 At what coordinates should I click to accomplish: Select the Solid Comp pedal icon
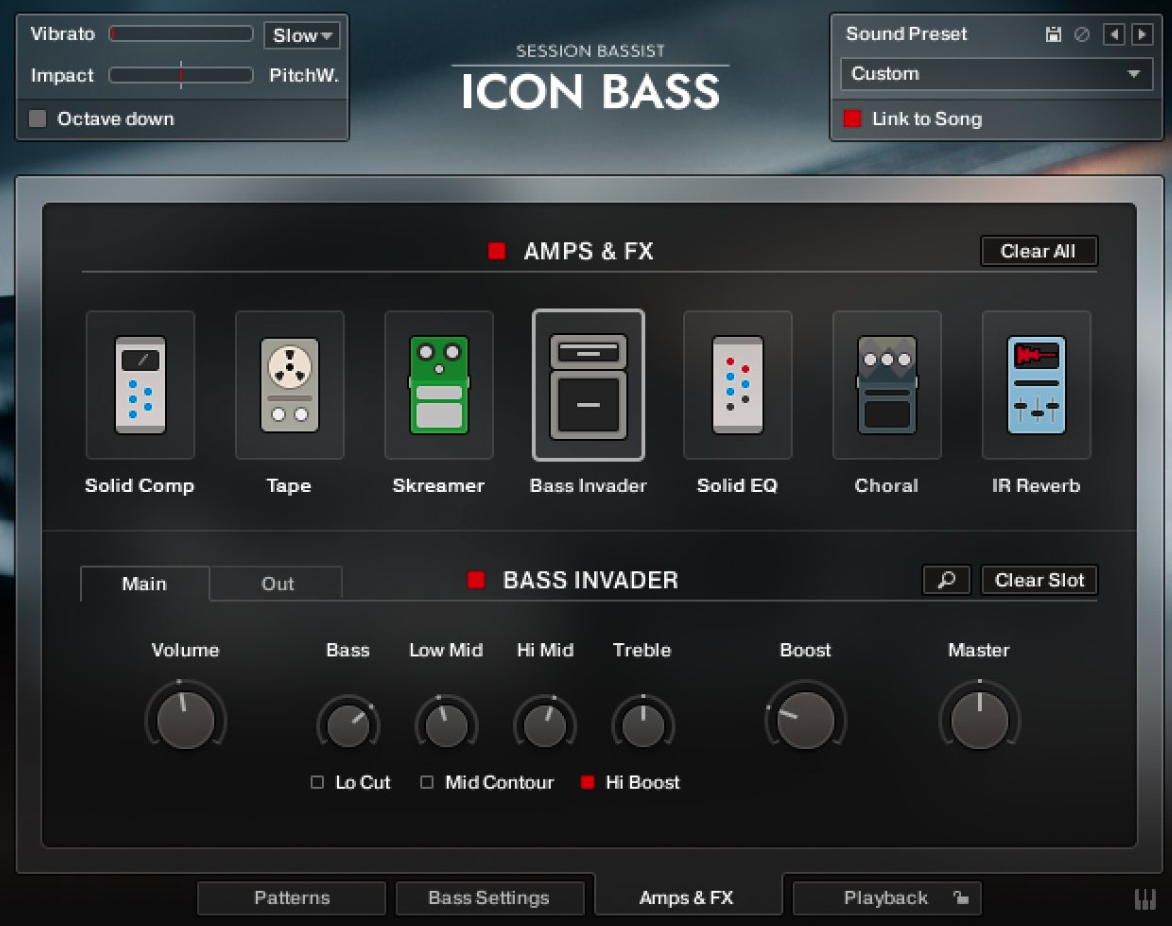[140, 385]
